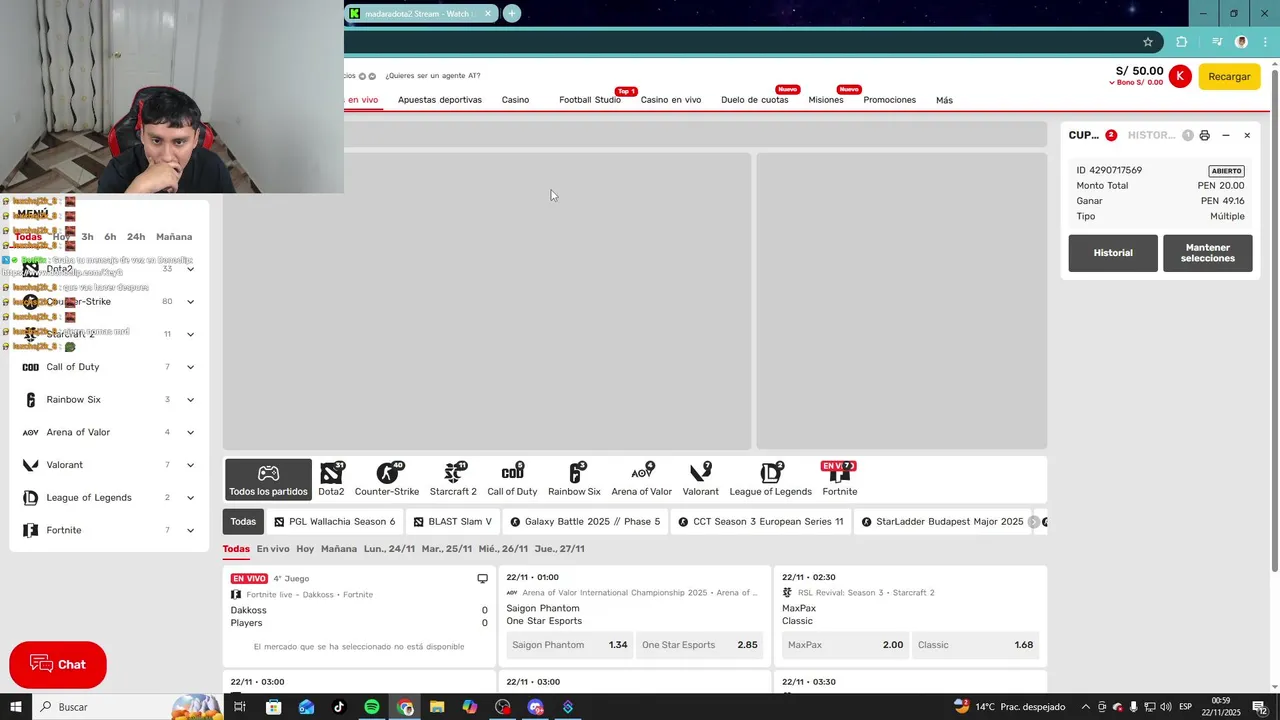Click the Historial button in bet slip
This screenshot has width=1280, height=720.
point(1113,253)
